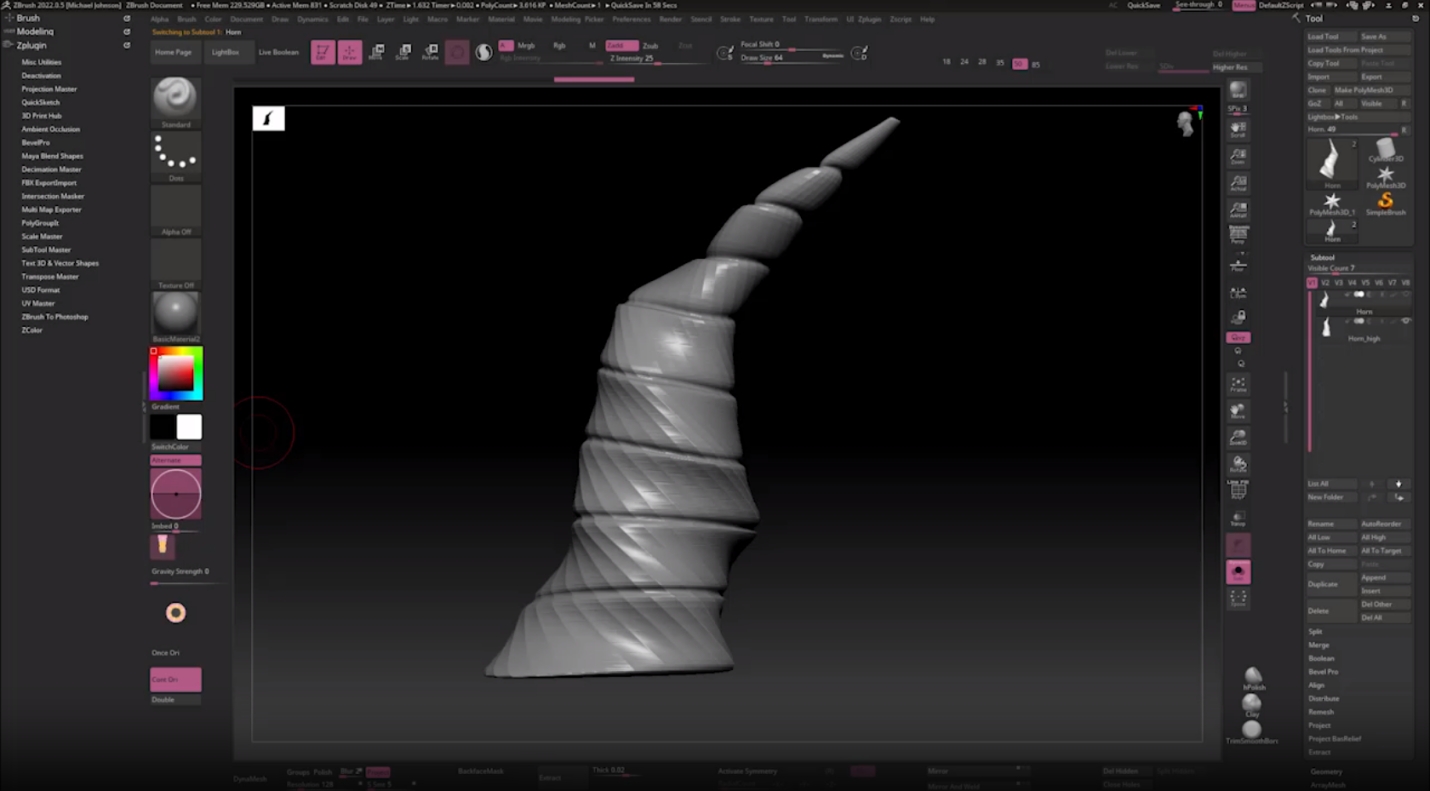Expand the Geometry palette section
Viewport: 1430px width, 791px height.
click(1326, 772)
